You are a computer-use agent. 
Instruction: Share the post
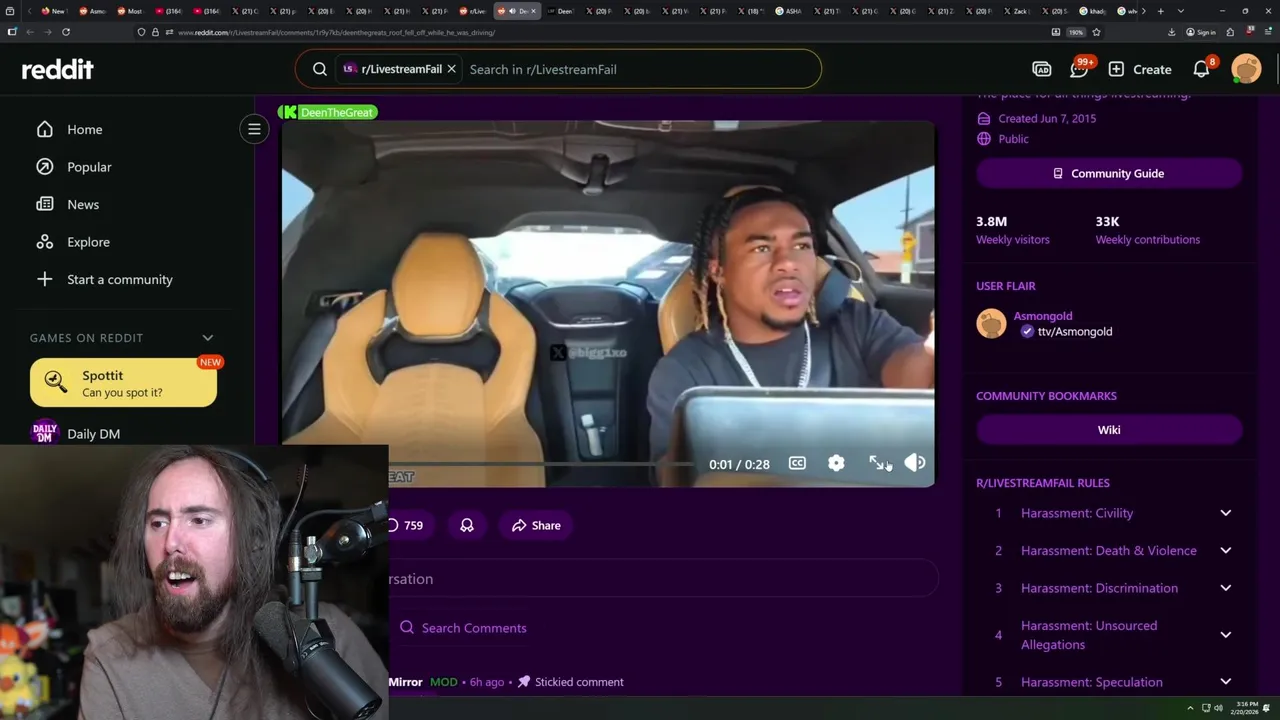coord(536,525)
